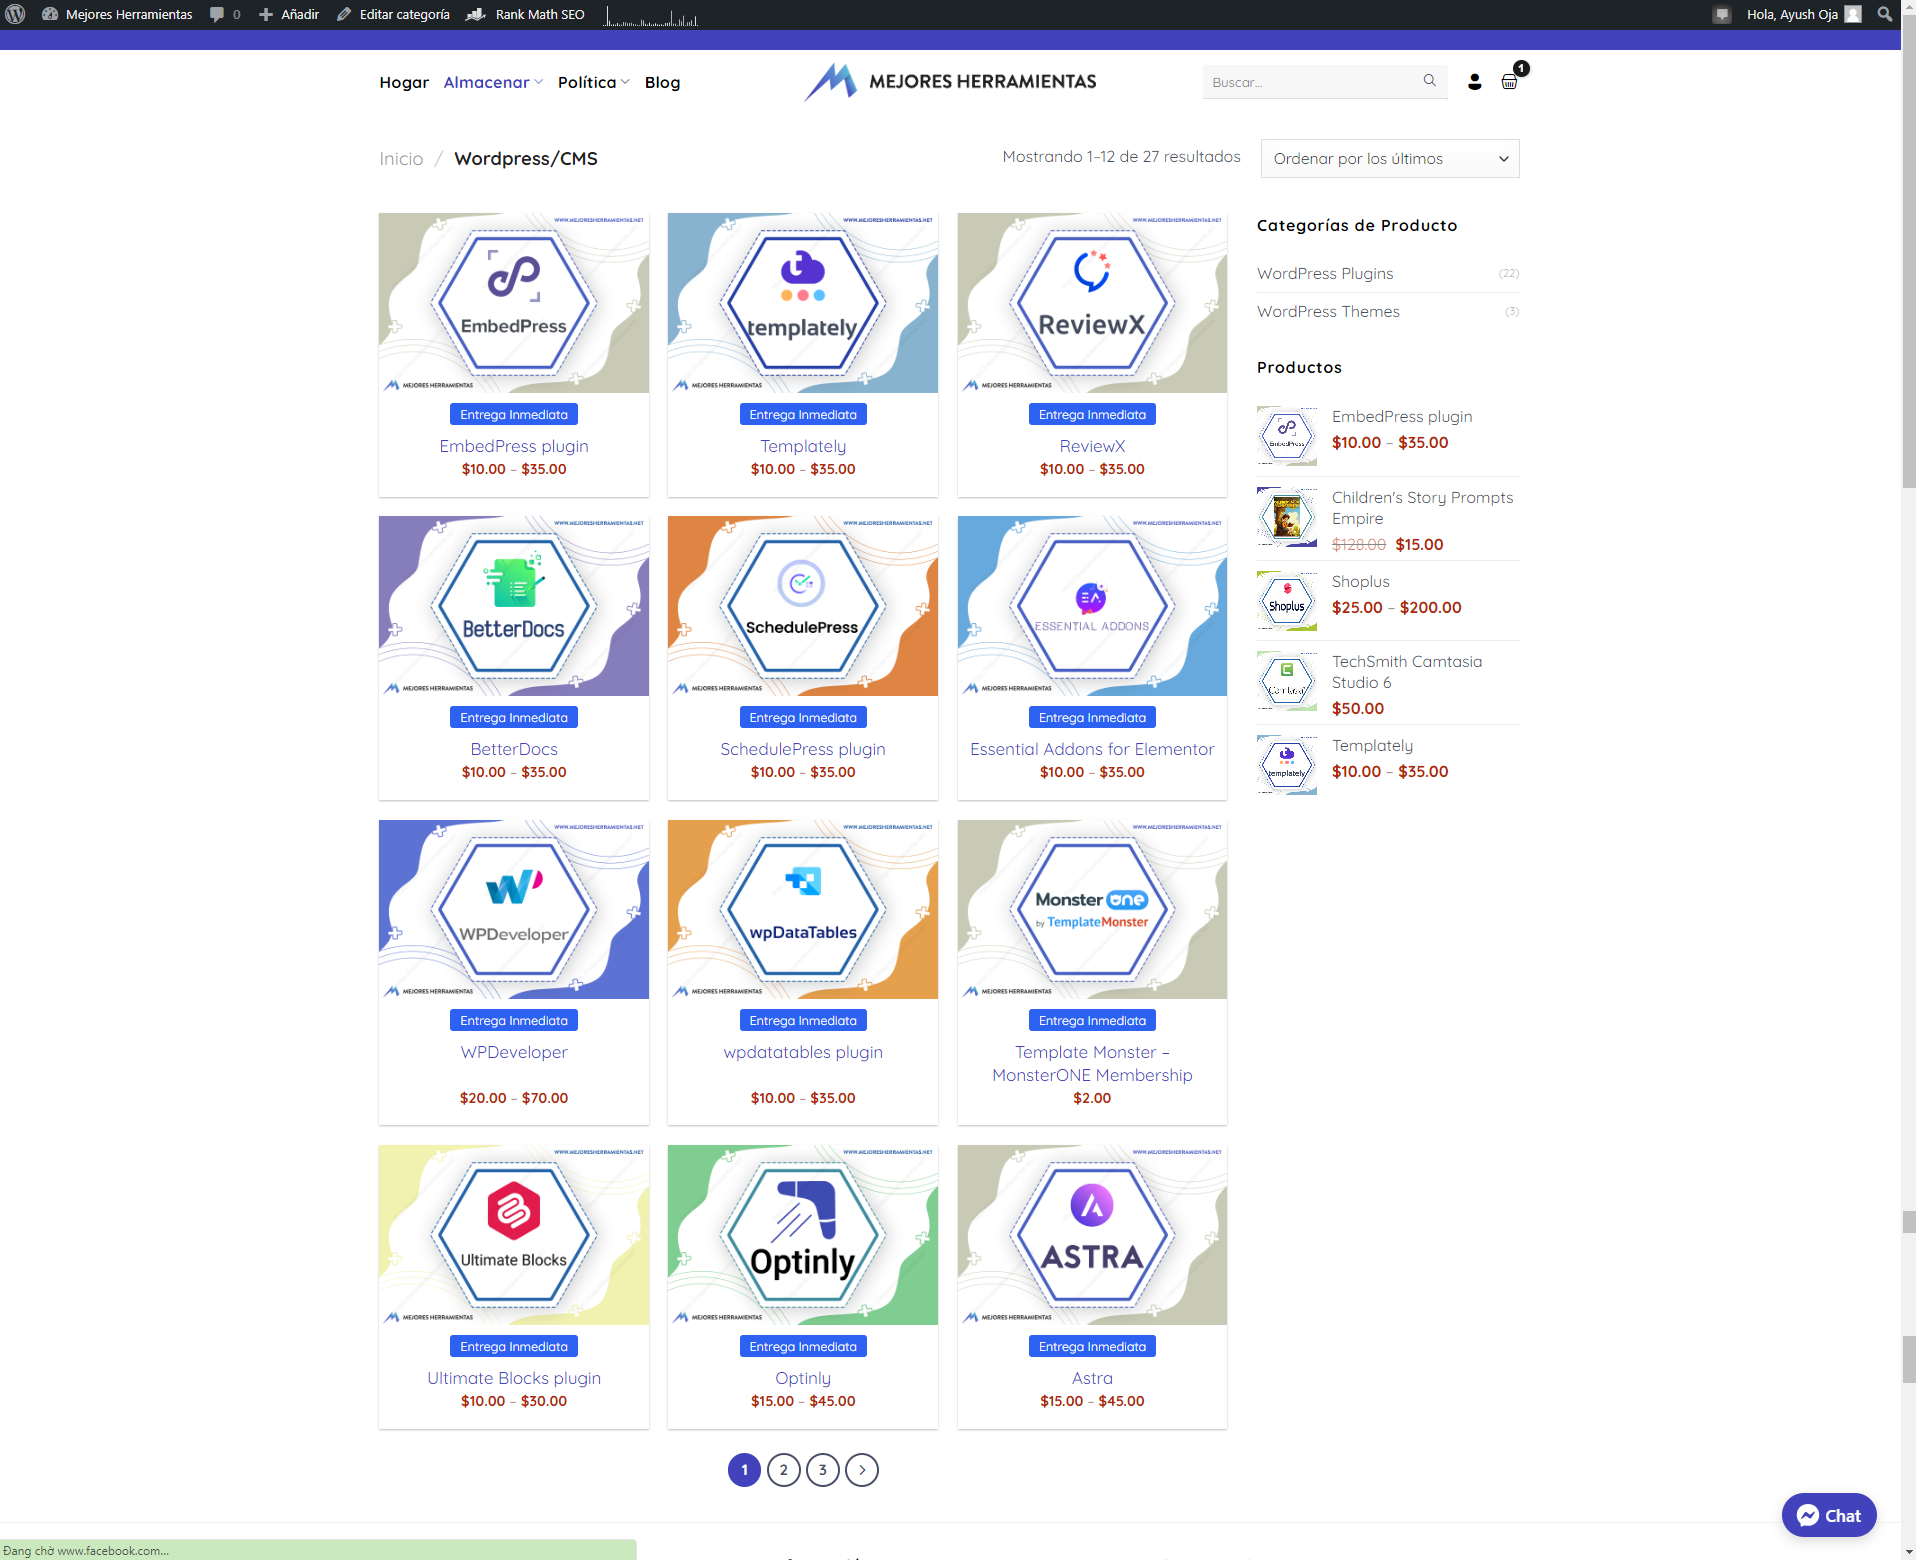Click Children's Story Prompts Empire sidebar link
Viewport: 1916px width, 1560px height.
click(x=1422, y=508)
